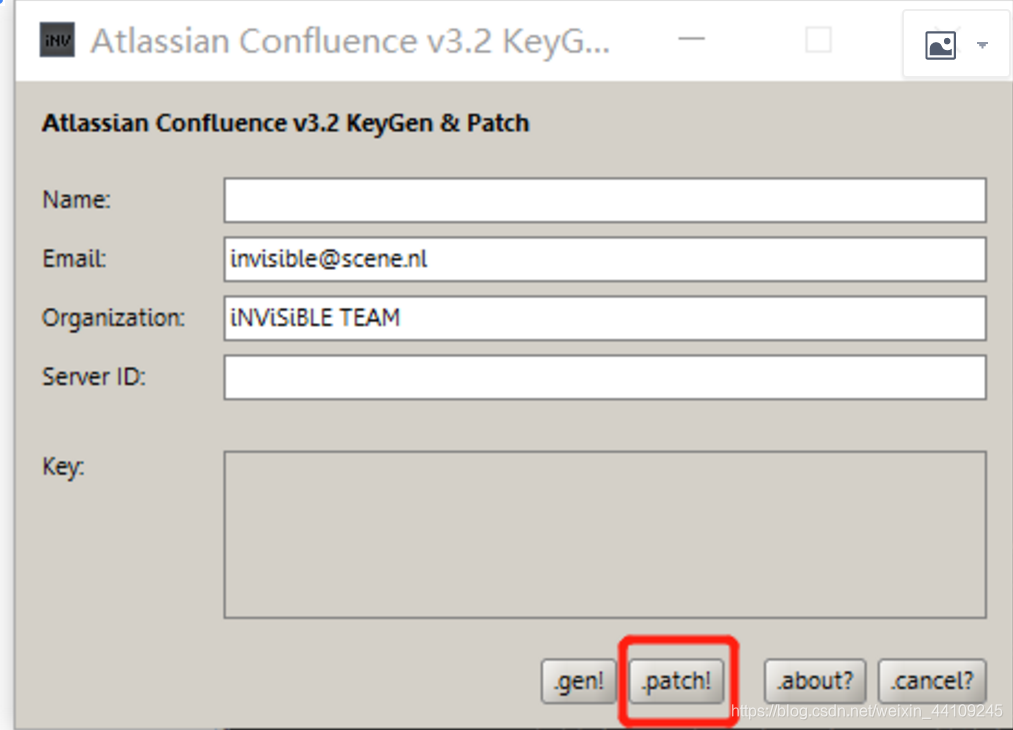Click the image overlay icon at top right
Image resolution: width=1013 pixels, height=730 pixels.
pos(940,45)
